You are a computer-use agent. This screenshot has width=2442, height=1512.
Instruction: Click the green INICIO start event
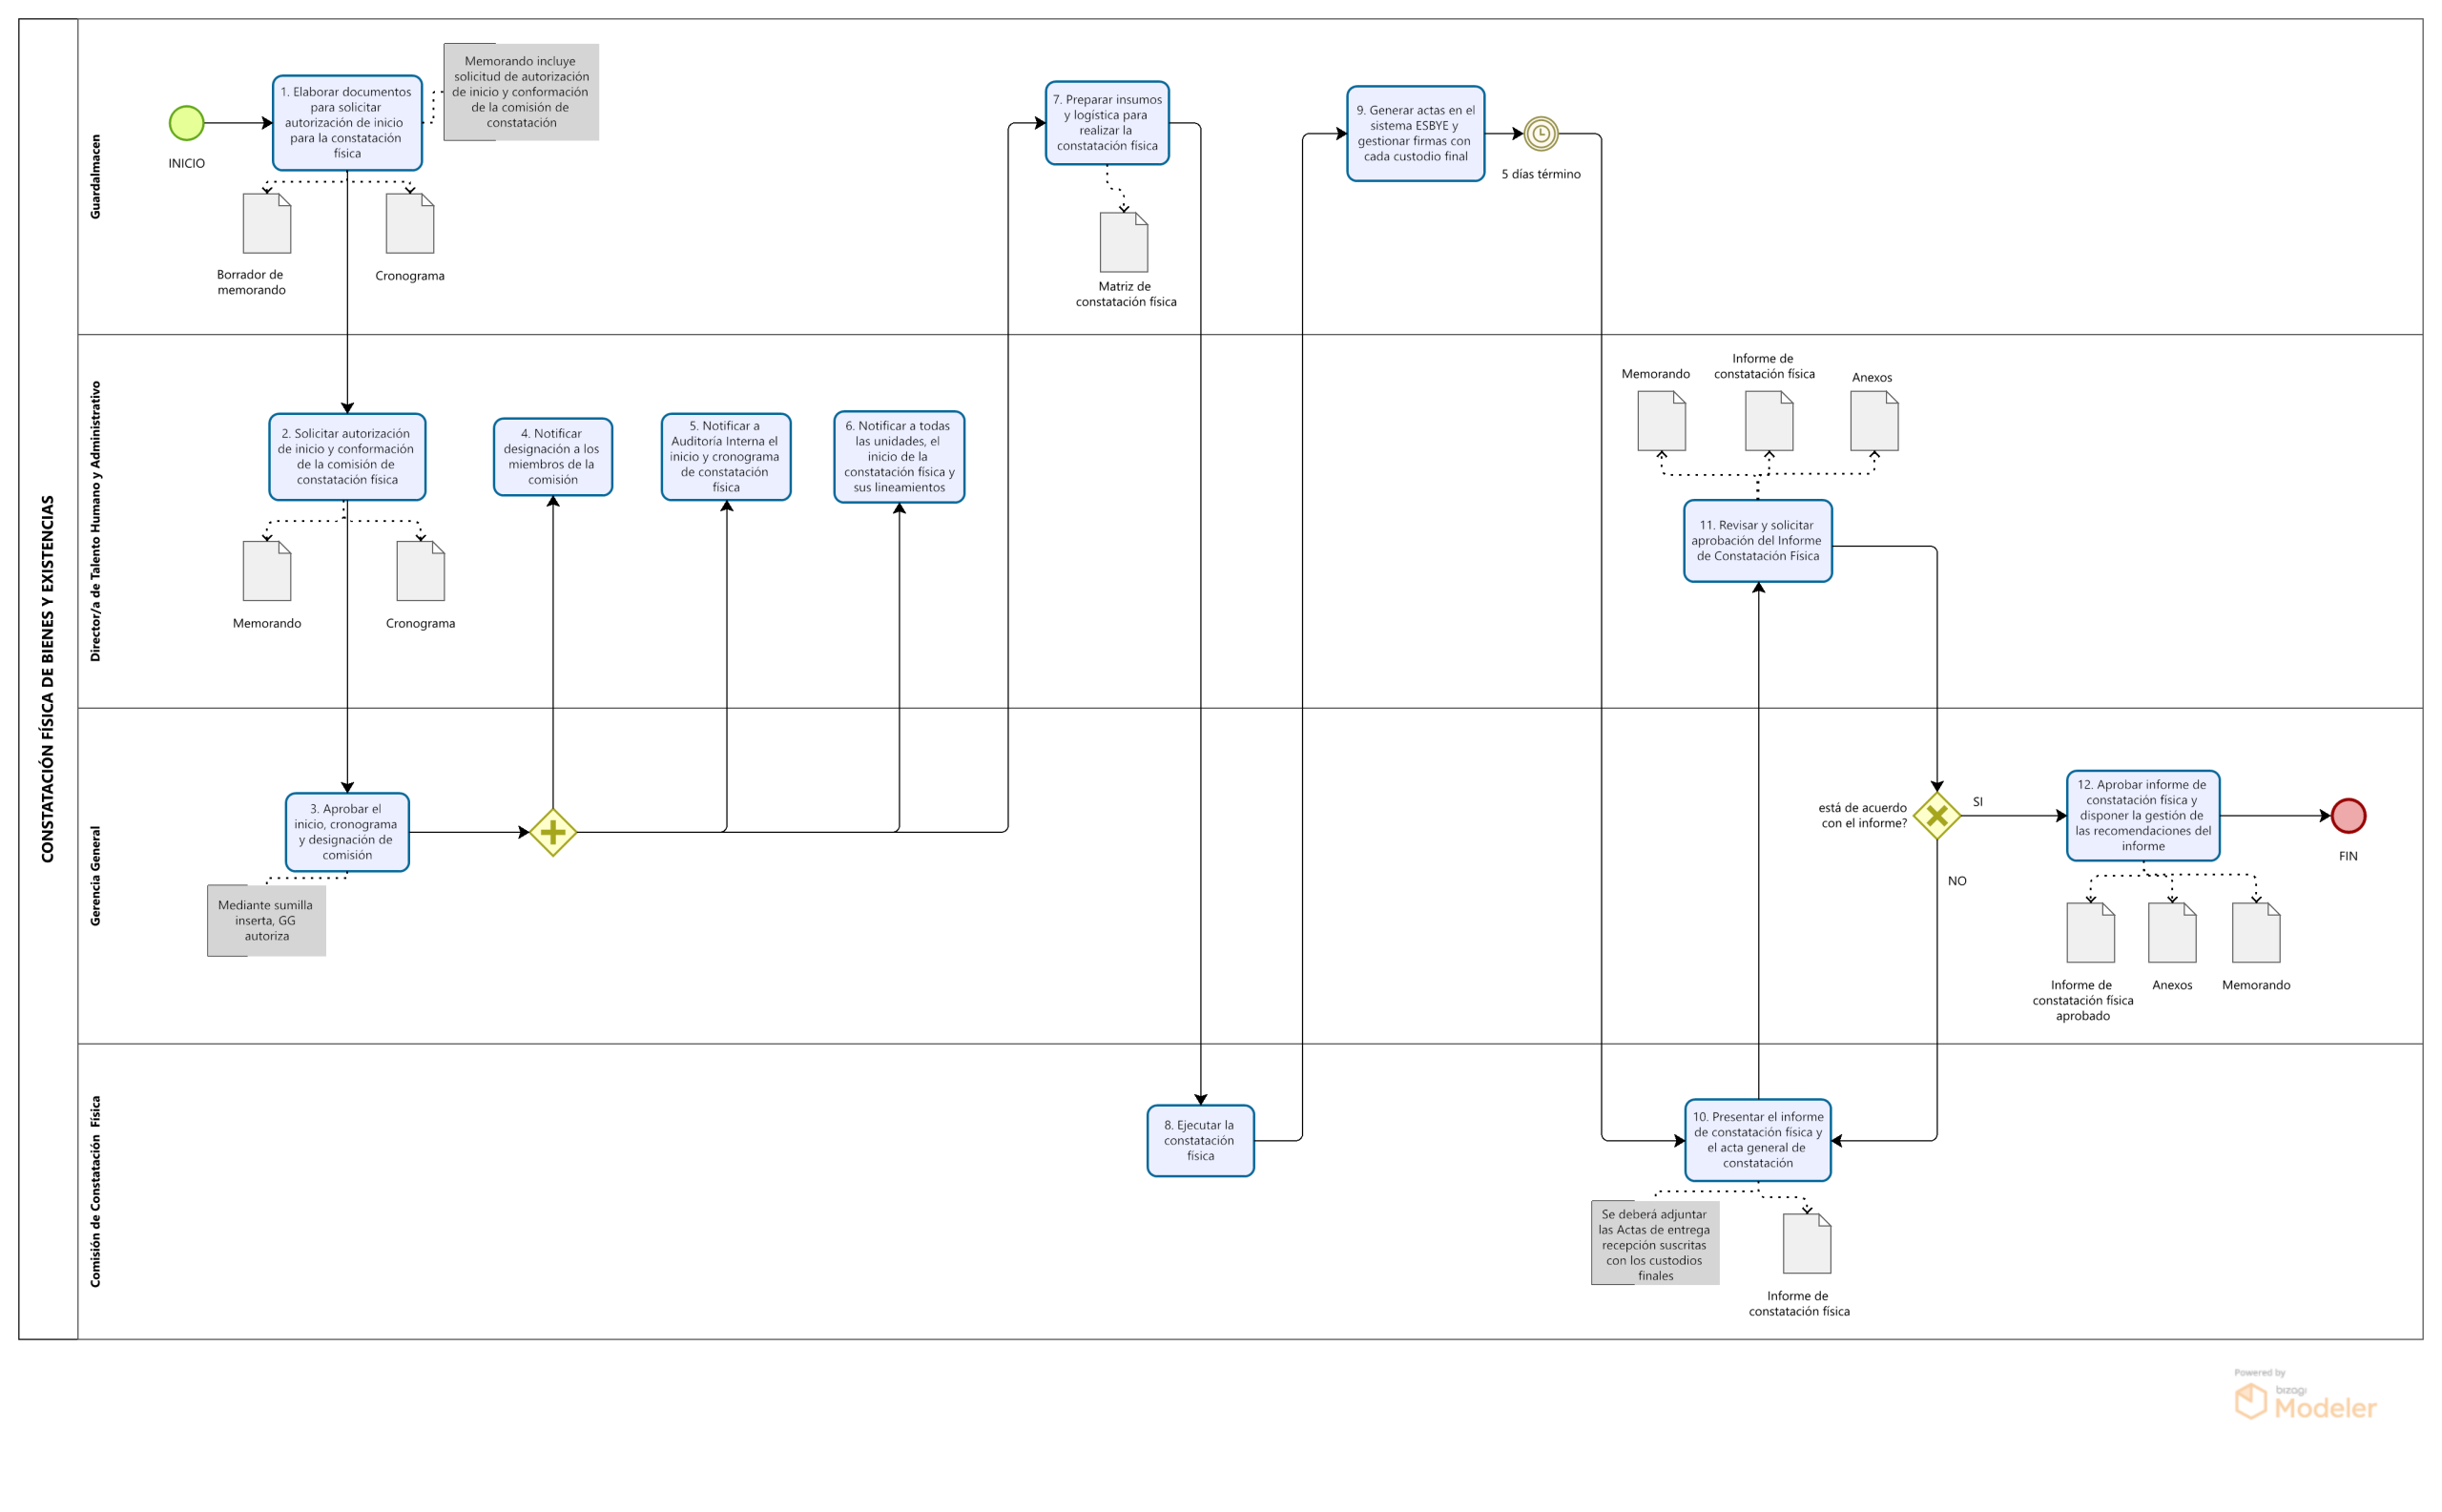coord(186,123)
